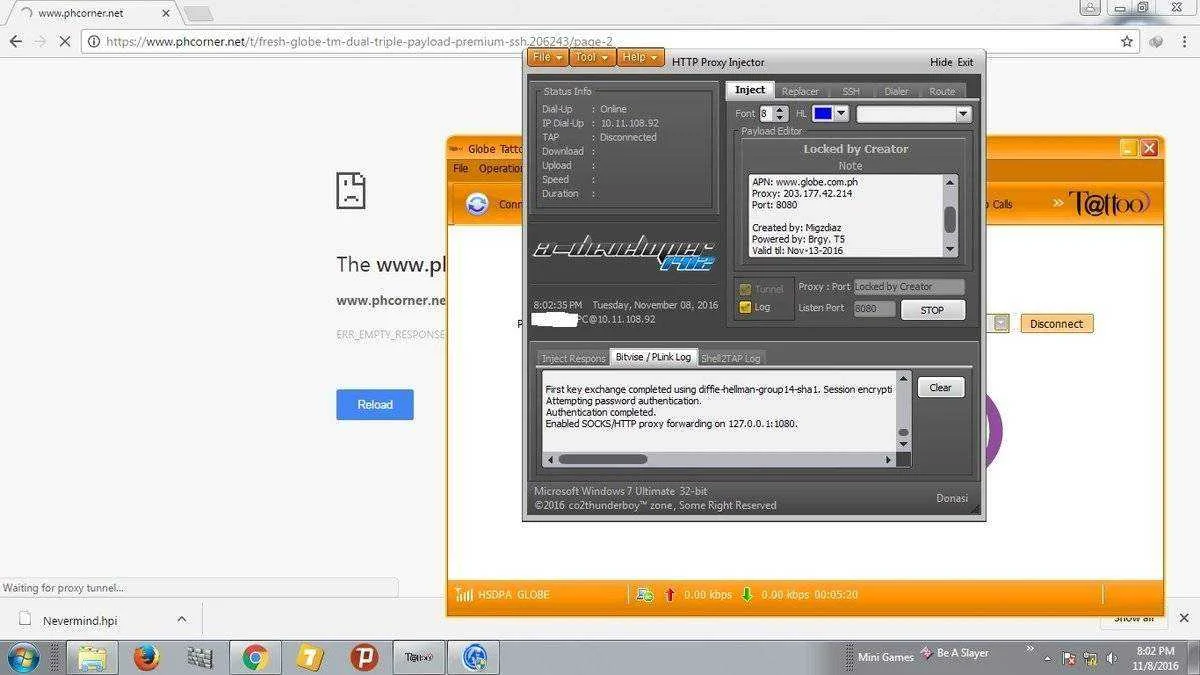Click the blue Reload button

[x=375, y=404]
